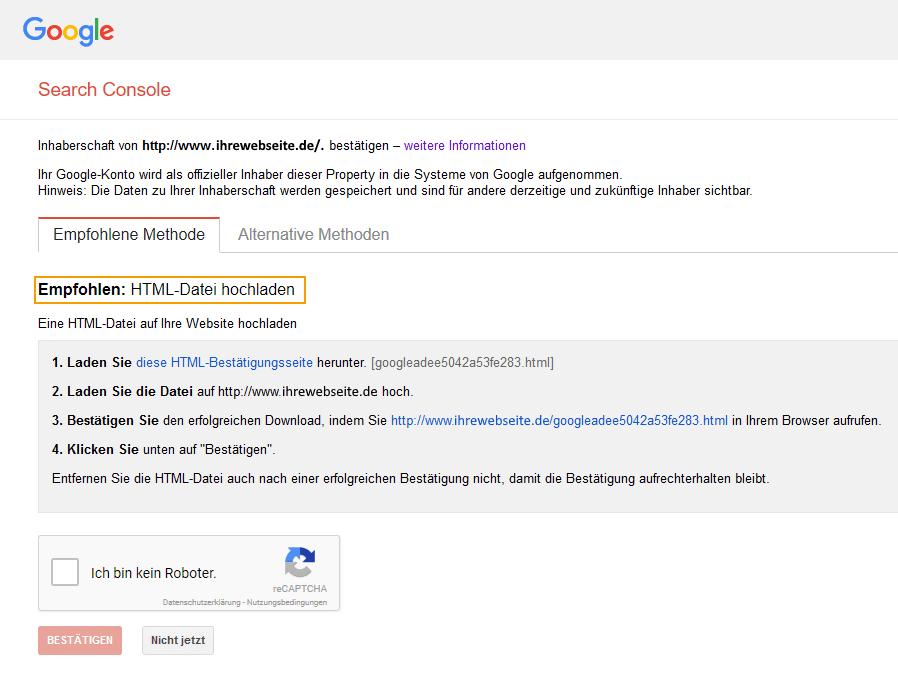Click the reCAPTCHA text label
Screen dimensions: 898x687
(x=300, y=589)
